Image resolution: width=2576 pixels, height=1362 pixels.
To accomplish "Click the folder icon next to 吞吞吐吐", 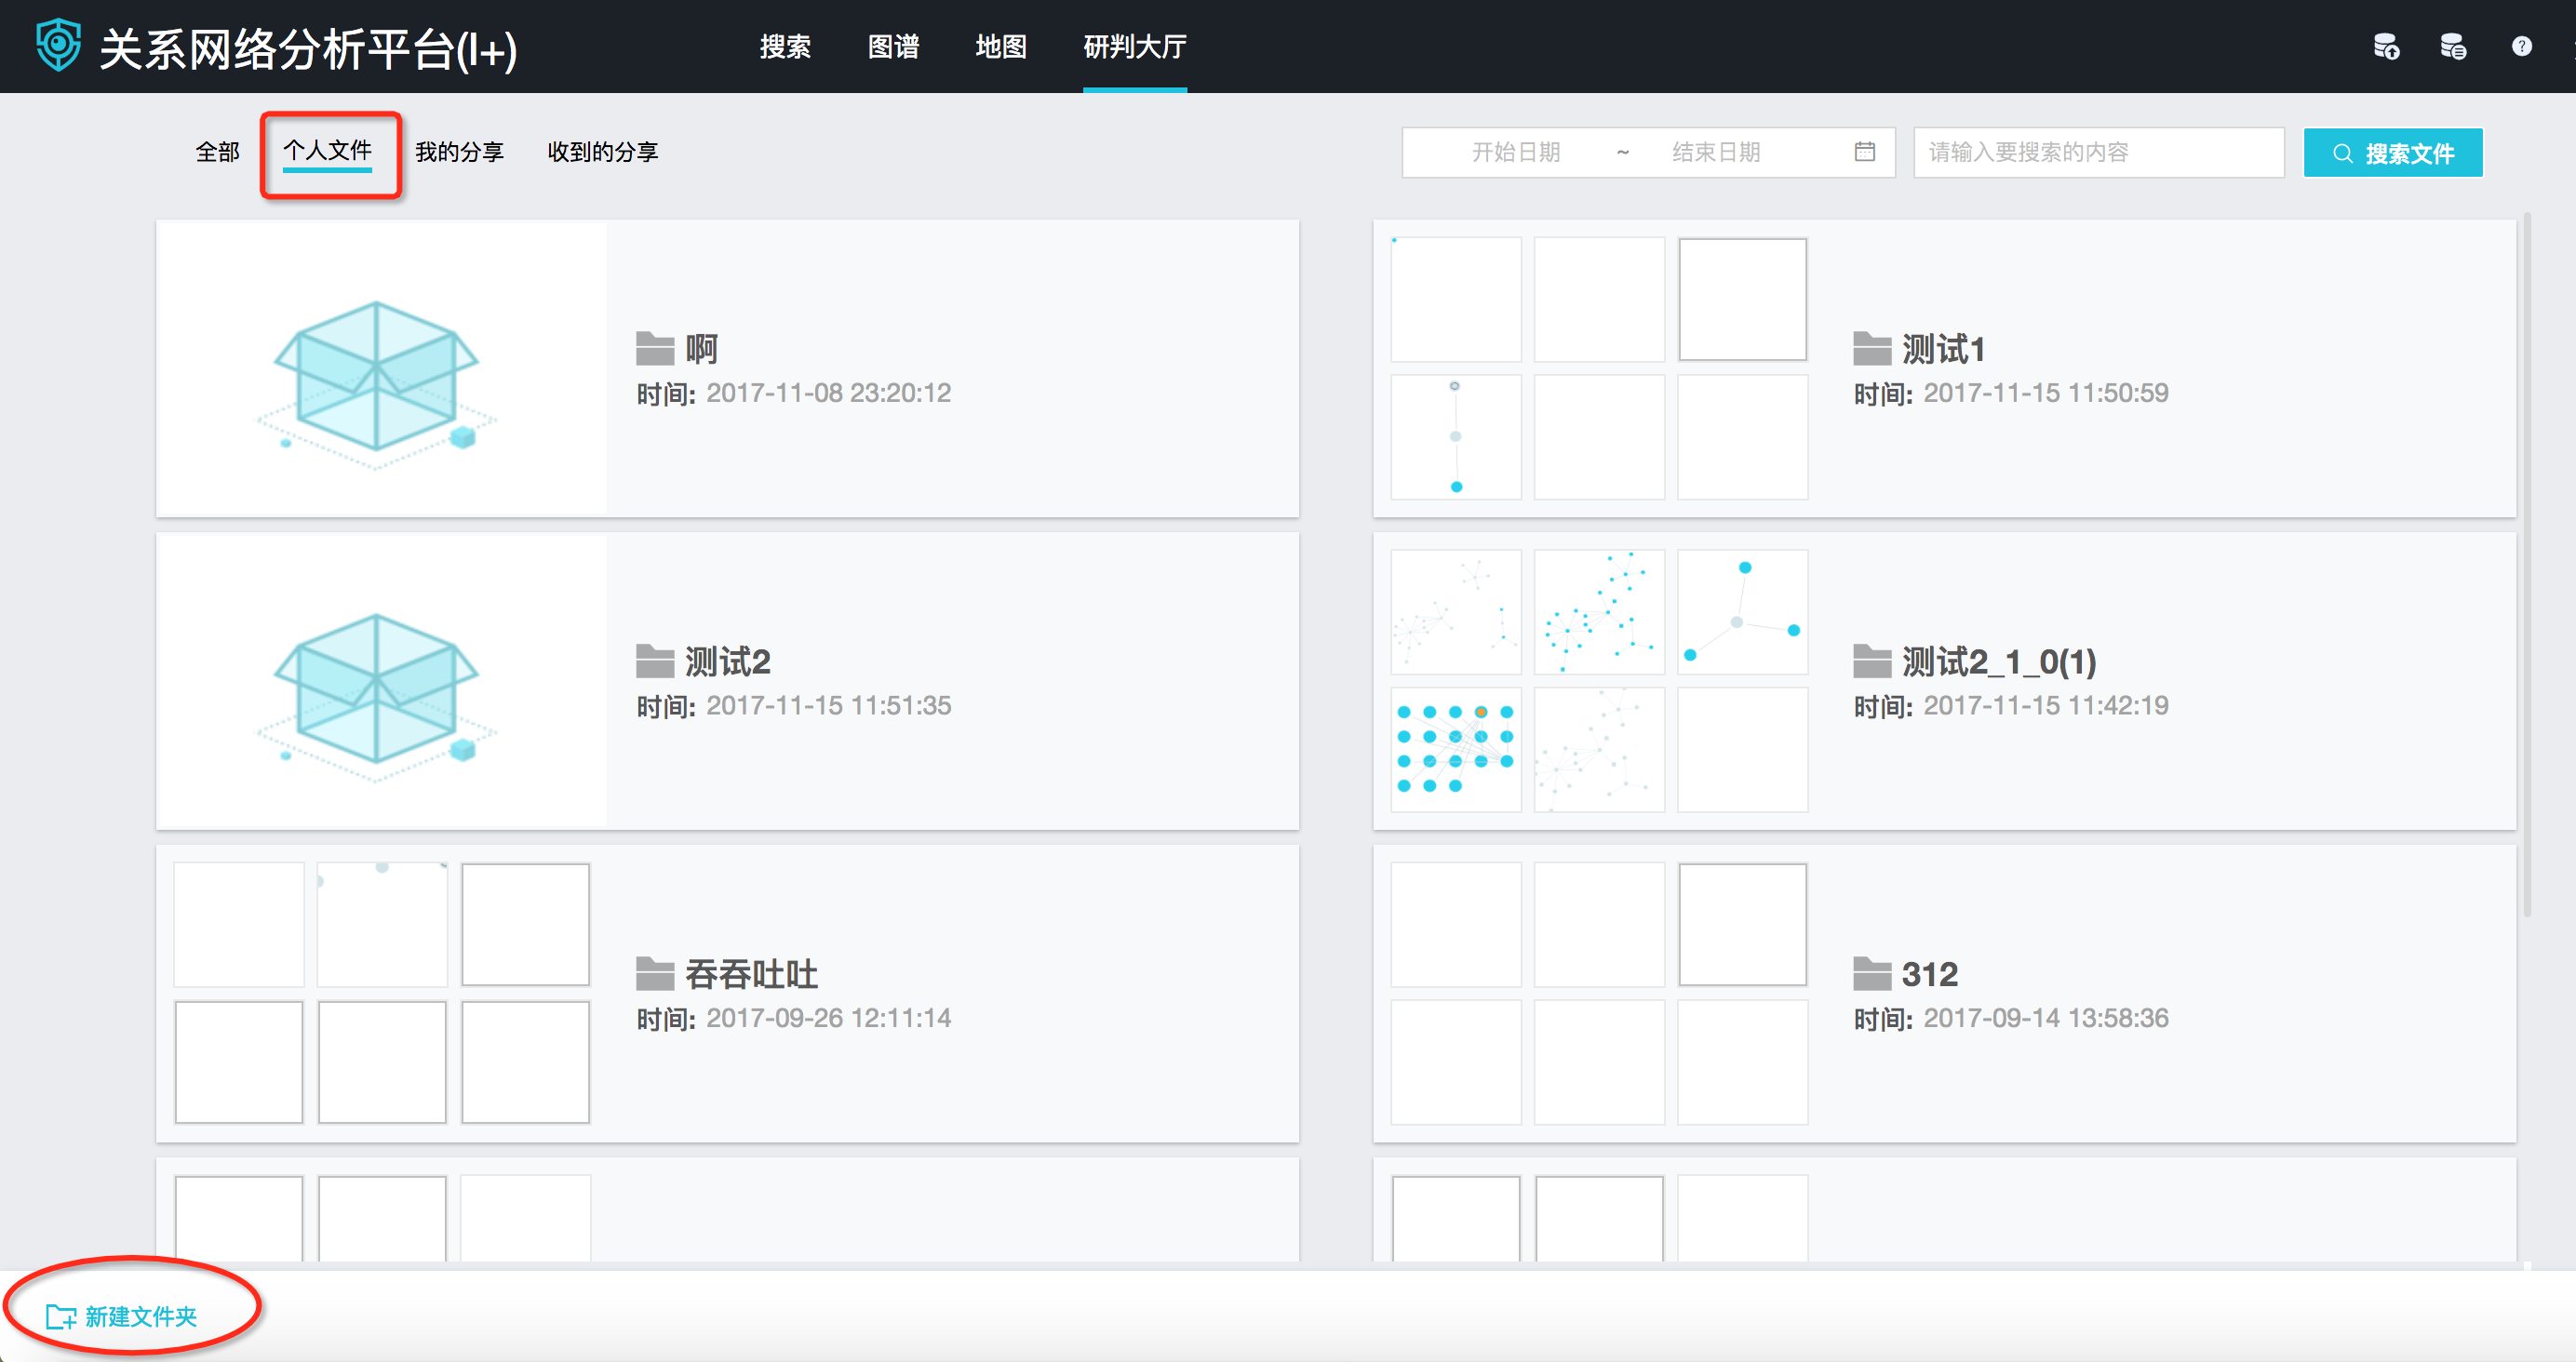I will pos(655,974).
